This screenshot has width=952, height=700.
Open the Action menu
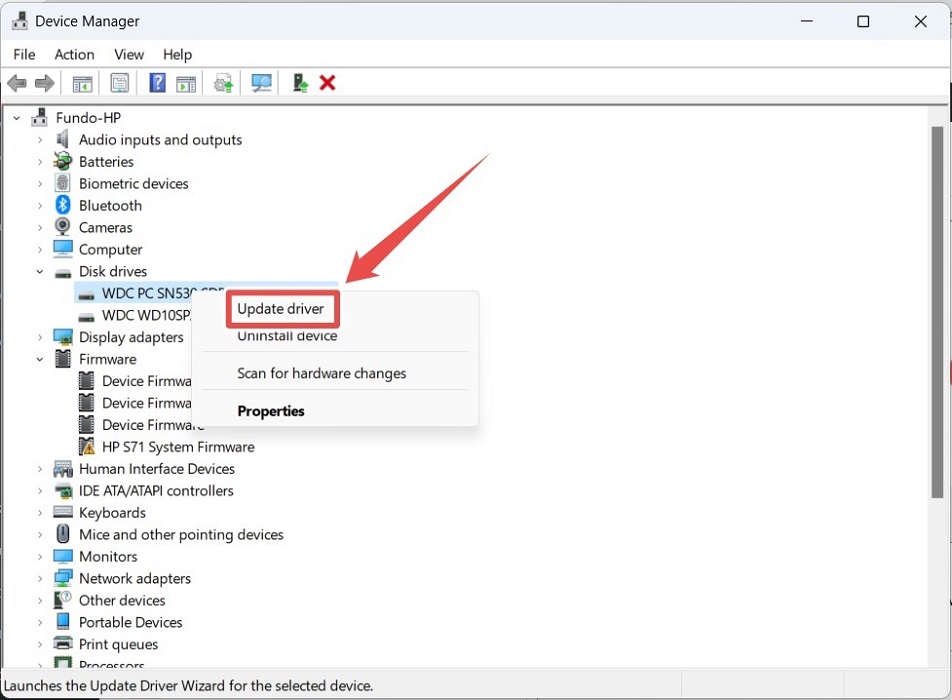click(x=74, y=54)
